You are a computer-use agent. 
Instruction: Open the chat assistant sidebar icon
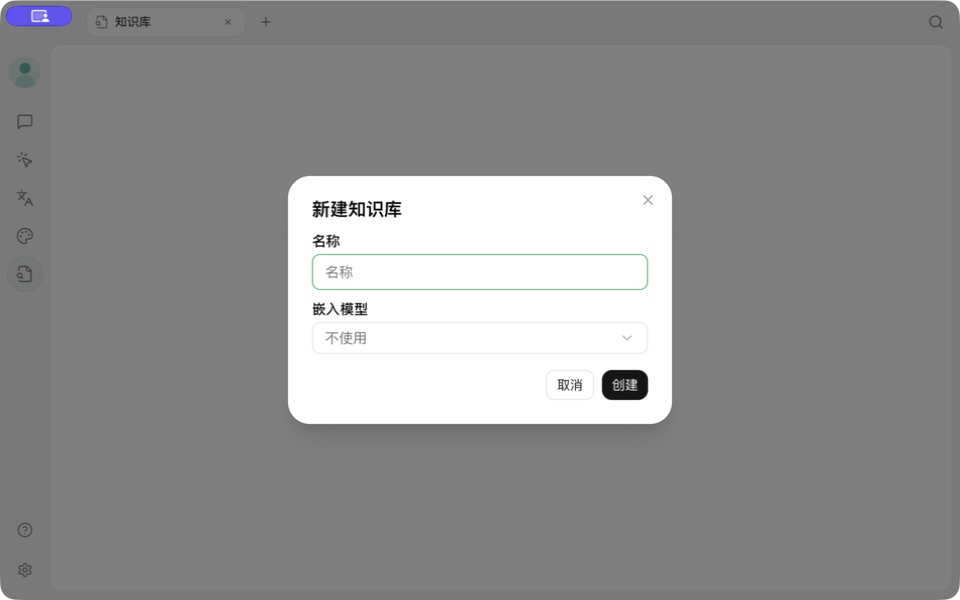(x=24, y=121)
